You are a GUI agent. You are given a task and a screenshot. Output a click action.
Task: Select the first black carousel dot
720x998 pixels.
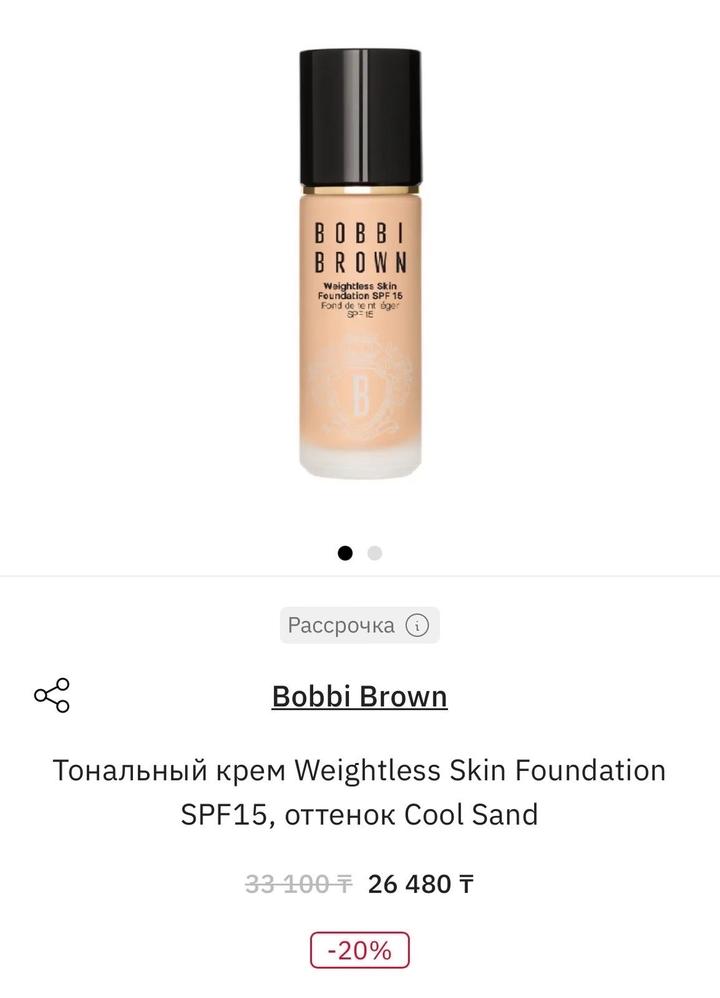coord(345,553)
